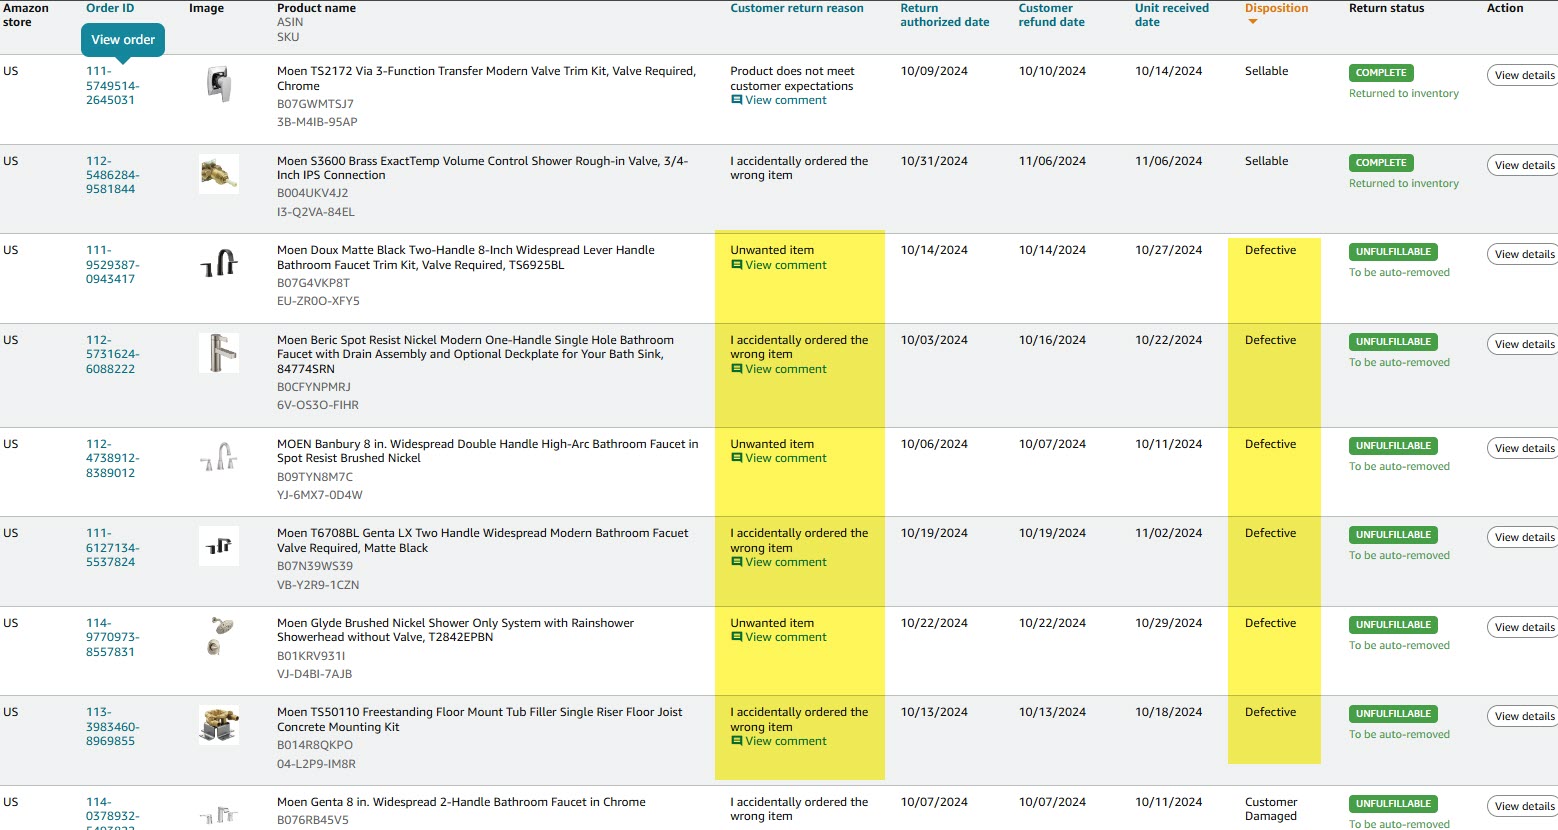Click Customer Damaged disposition cell
1558x830 pixels.
pyautogui.click(x=1271, y=809)
